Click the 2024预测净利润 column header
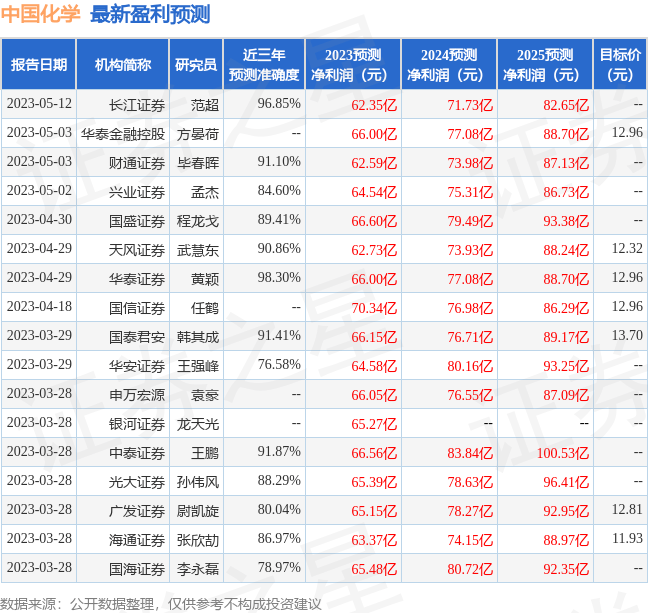648x613 pixels. click(448, 65)
